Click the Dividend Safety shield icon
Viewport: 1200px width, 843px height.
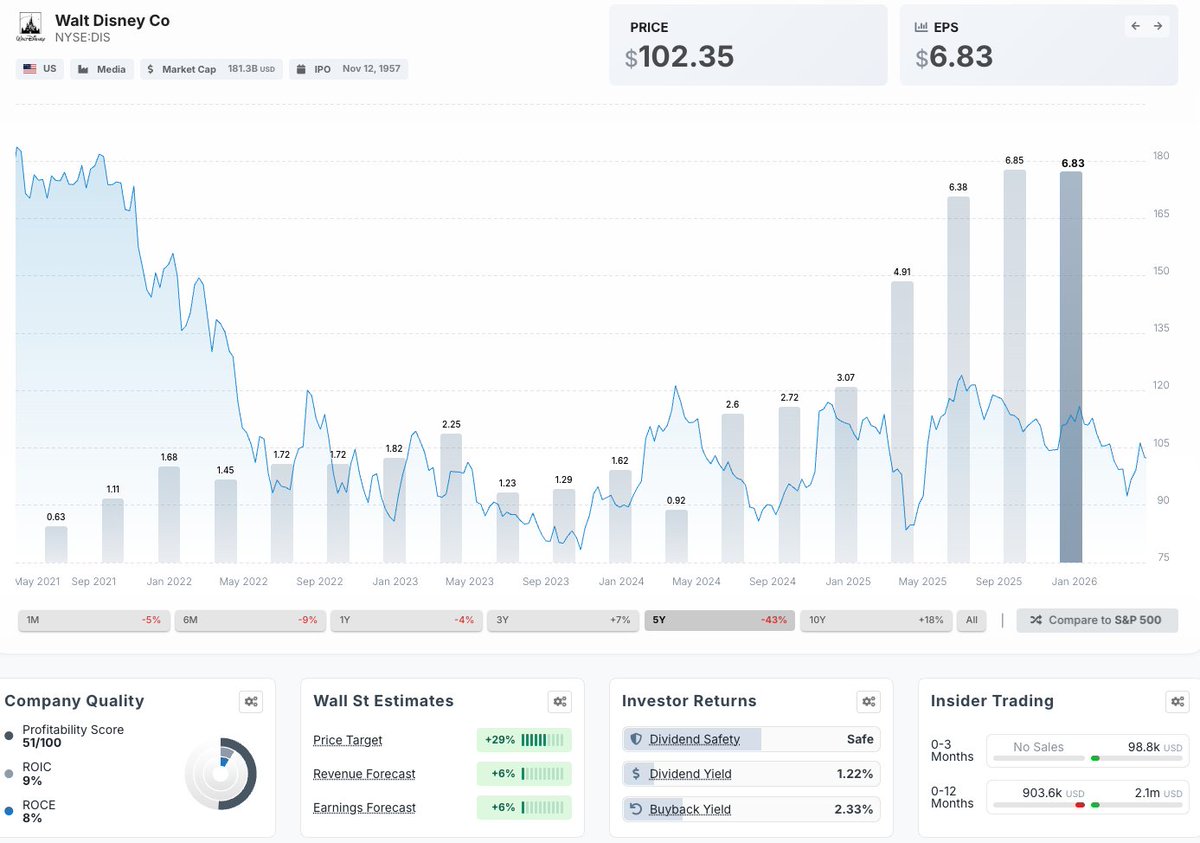tap(635, 739)
